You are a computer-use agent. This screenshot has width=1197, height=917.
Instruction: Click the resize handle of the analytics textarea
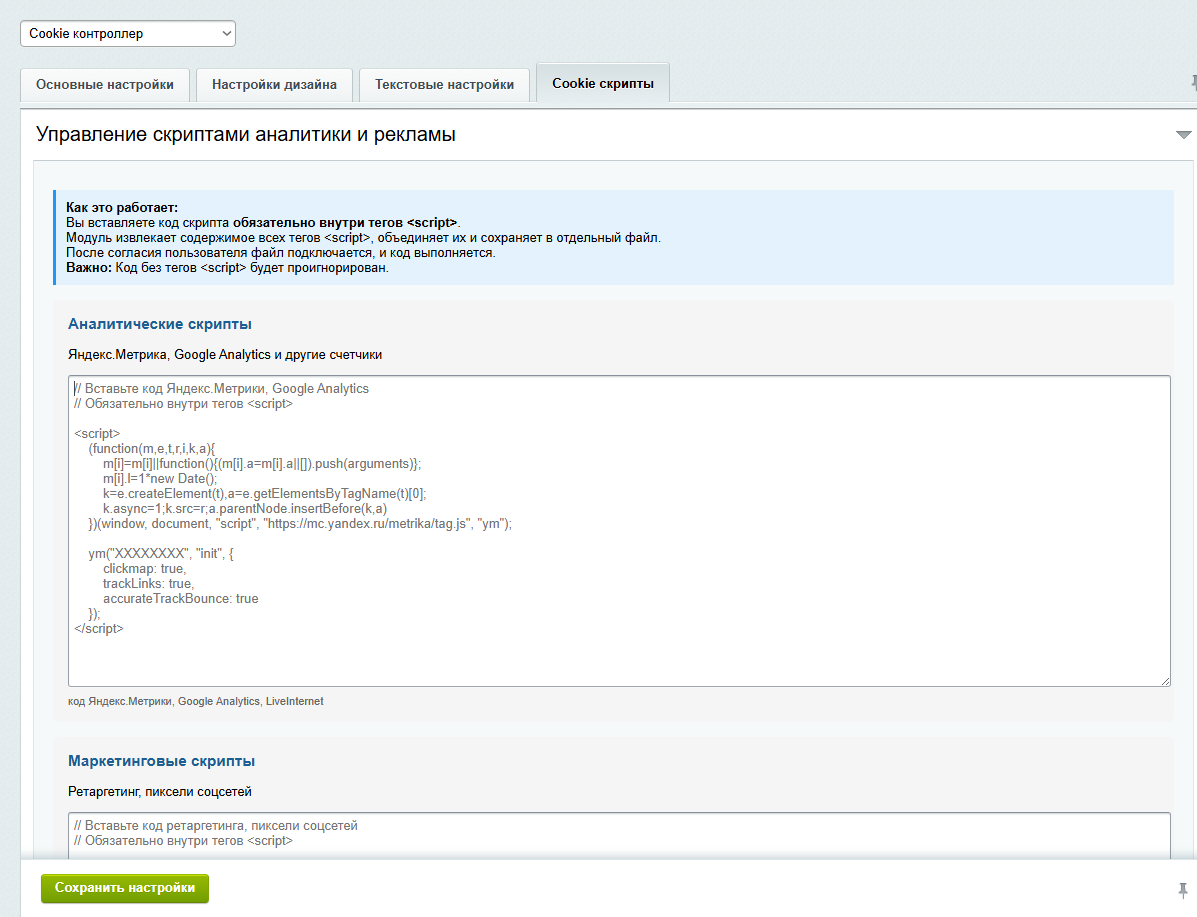(x=1165, y=680)
